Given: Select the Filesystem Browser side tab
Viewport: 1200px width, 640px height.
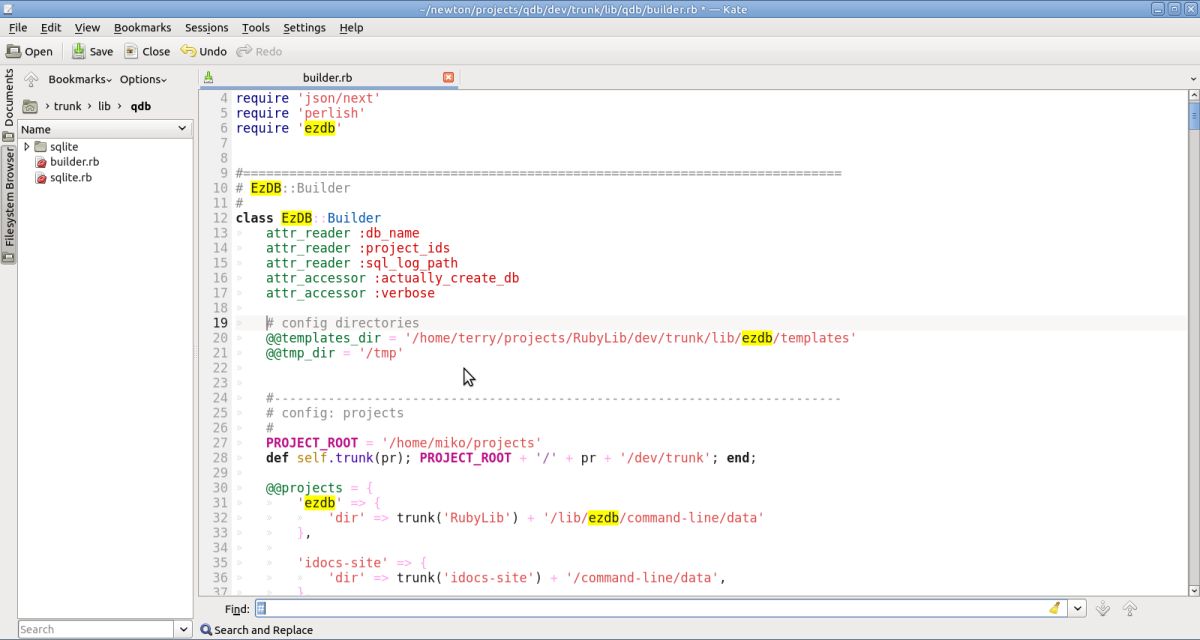Looking at the screenshot, I should [8, 205].
